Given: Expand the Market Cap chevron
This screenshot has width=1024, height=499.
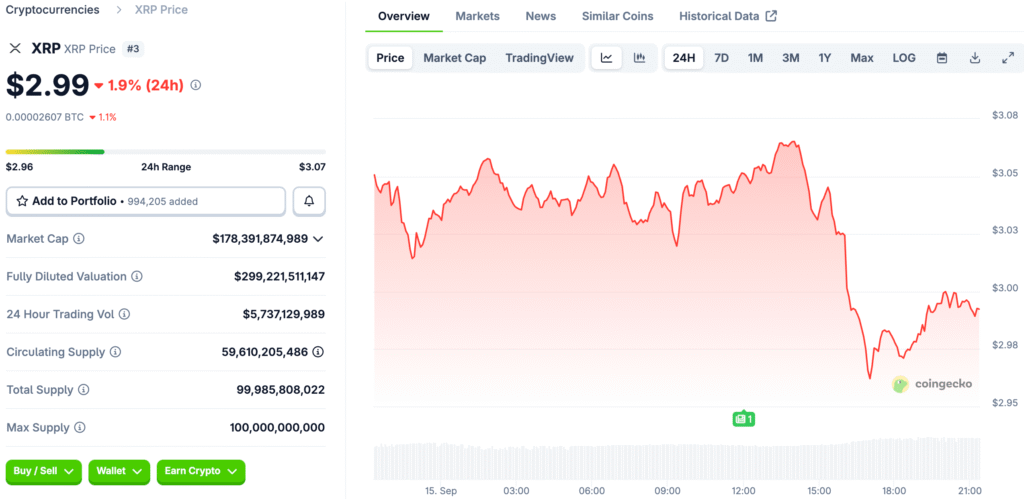Looking at the screenshot, I should click(318, 239).
